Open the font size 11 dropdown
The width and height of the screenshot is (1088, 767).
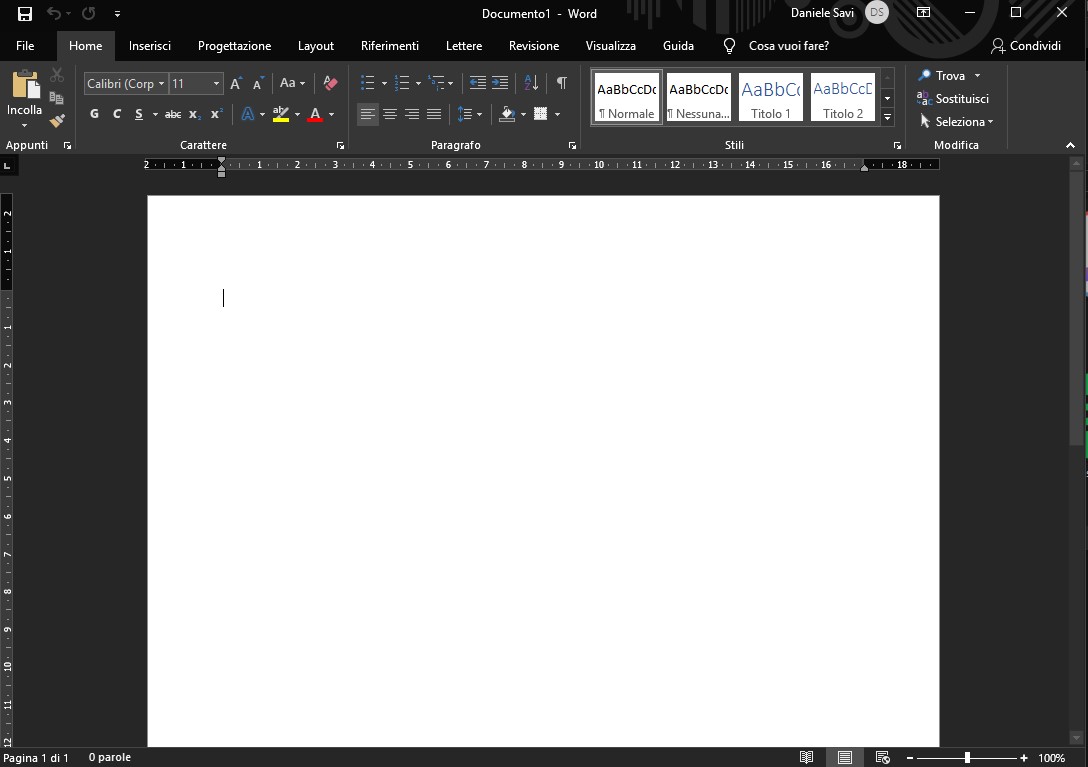click(x=216, y=83)
